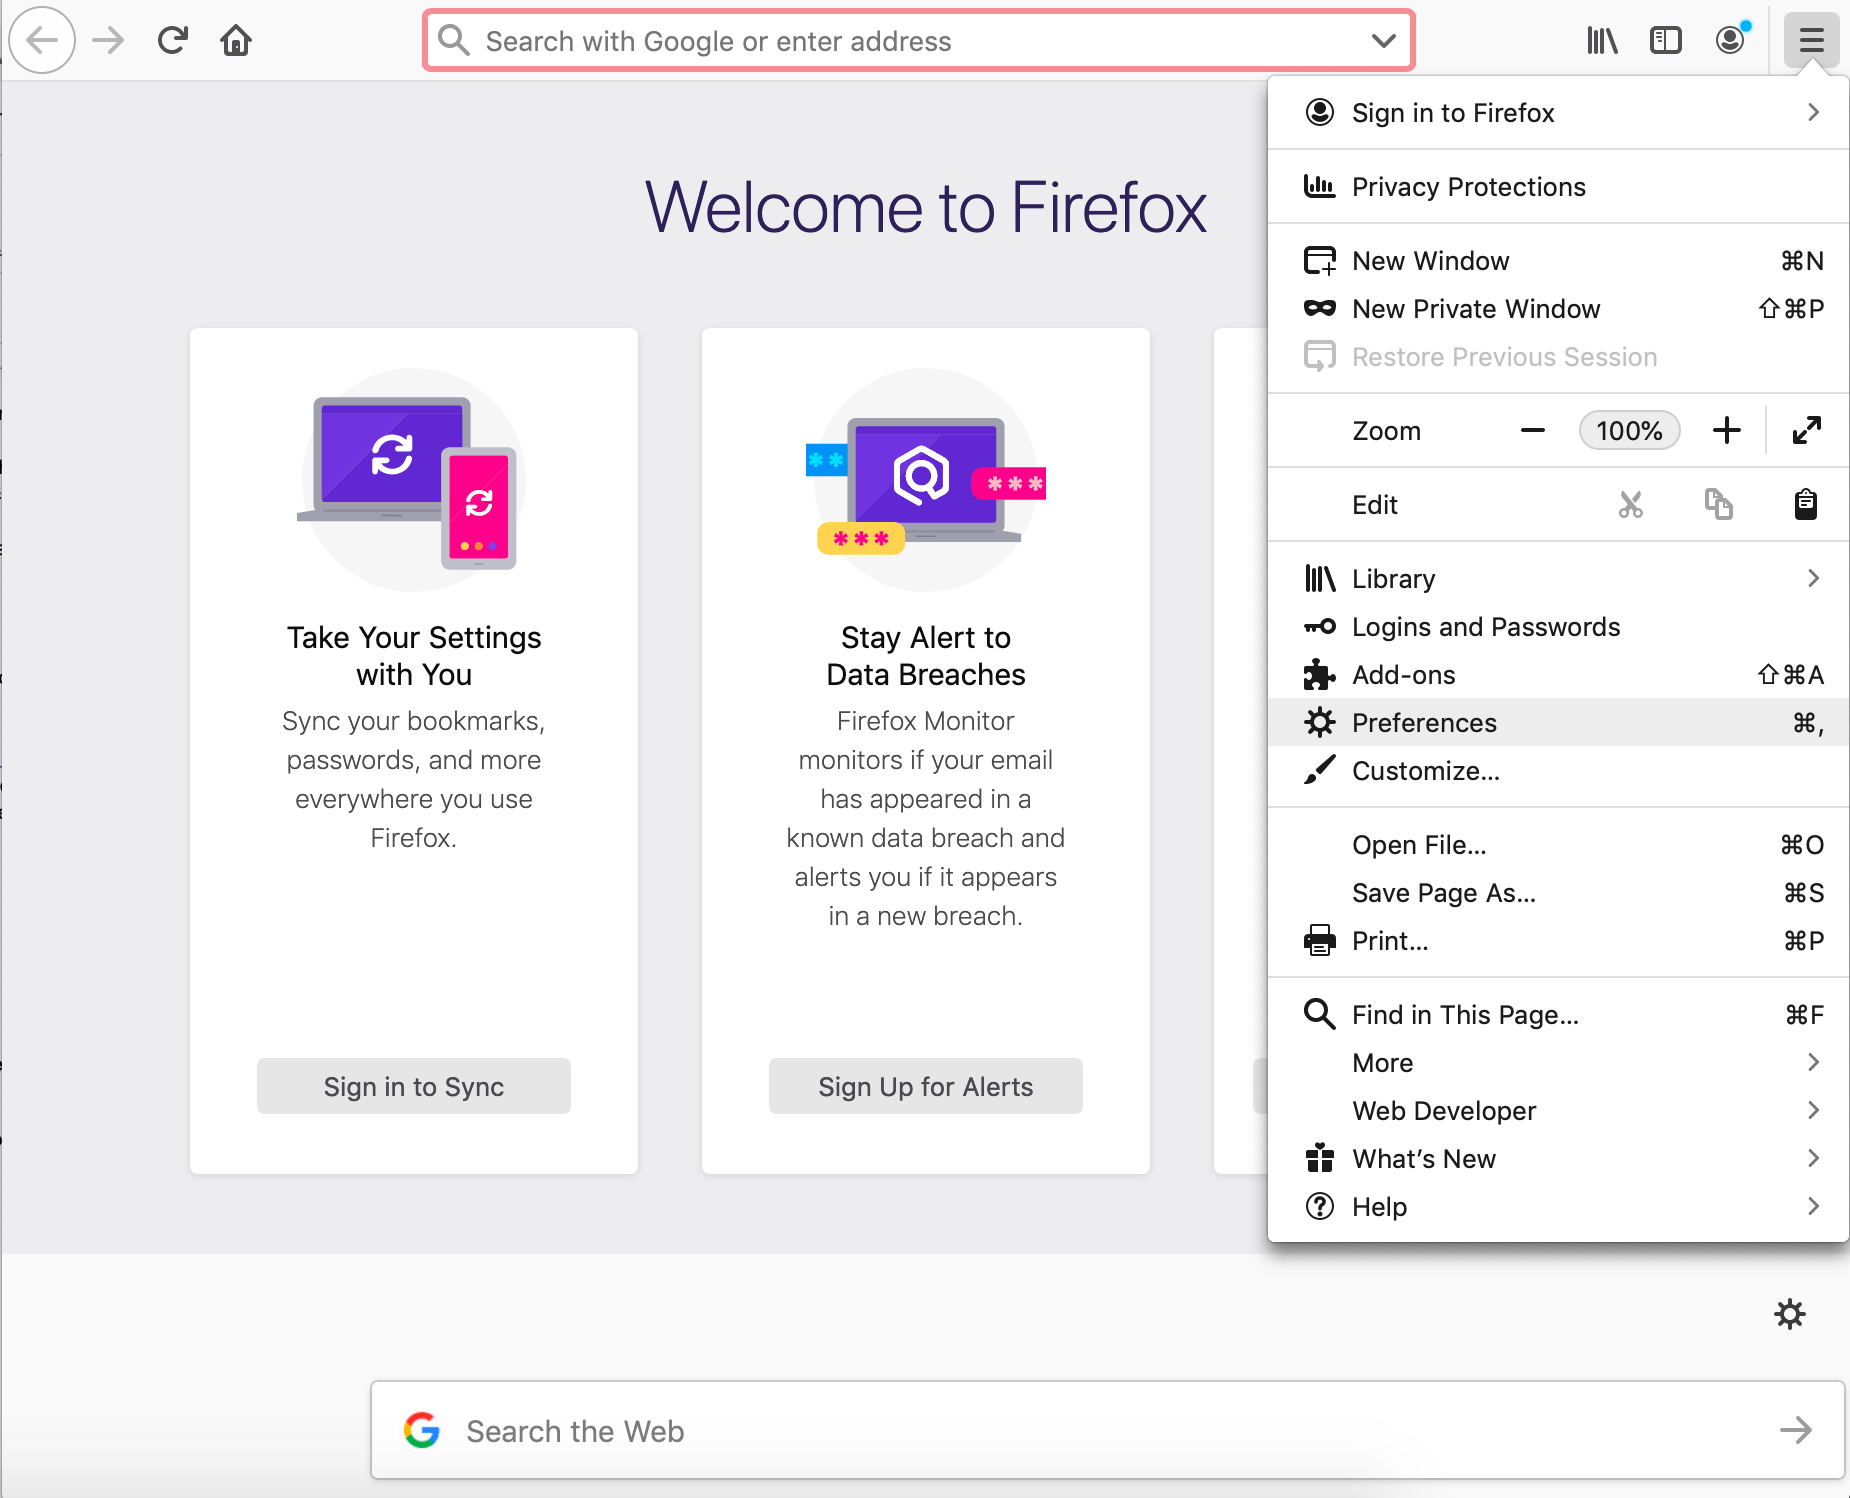Reset zoom via 100% button
Screen dimensions: 1850x1498
pos(1630,431)
